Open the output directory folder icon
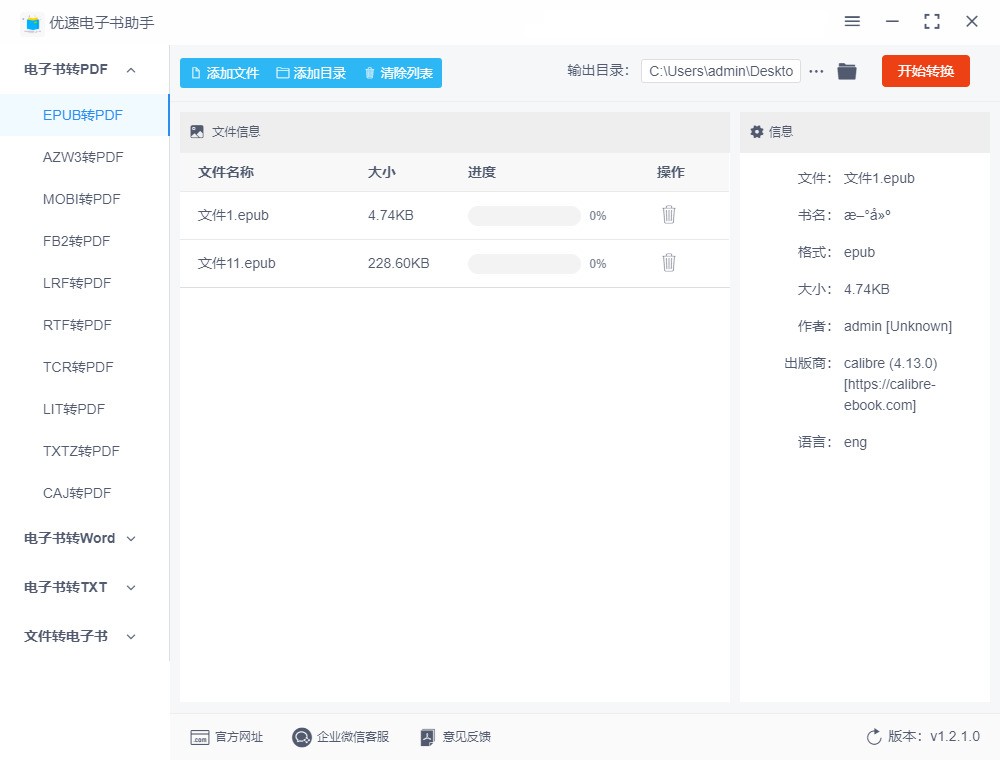Image resolution: width=1000 pixels, height=760 pixels. click(847, 71)
